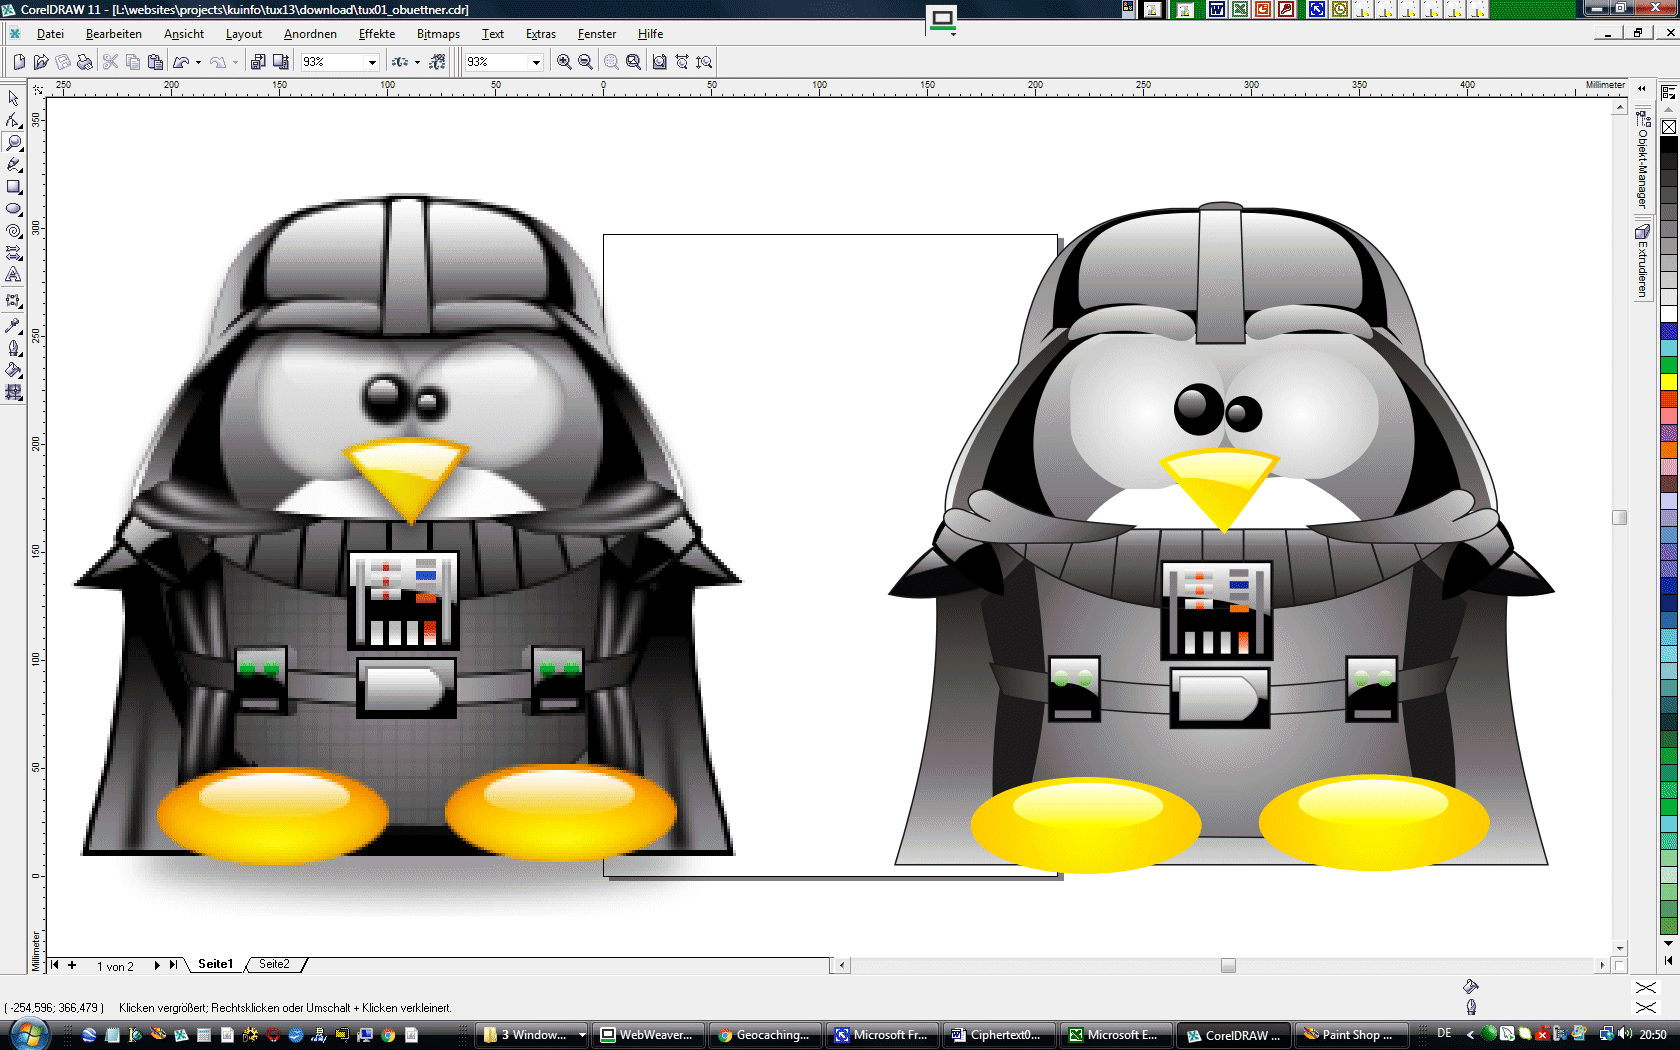Click the Copy icon
The image size is (1680, 1050).
click(x=133, y=62)
